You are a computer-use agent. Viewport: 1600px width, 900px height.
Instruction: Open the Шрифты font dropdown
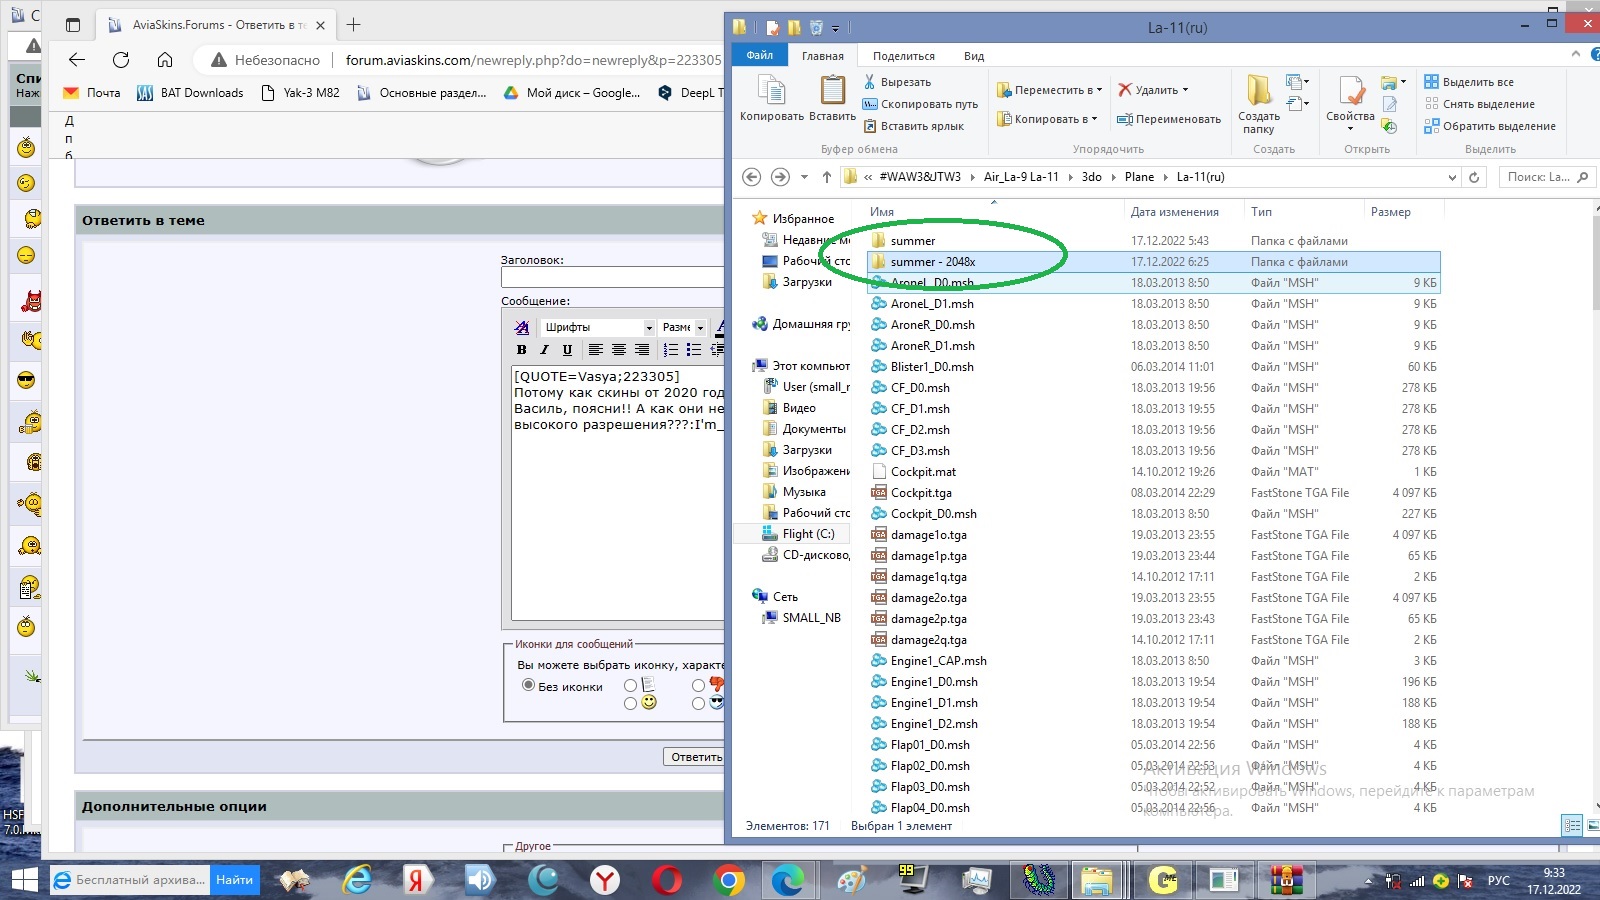click(x=598, y=327)
